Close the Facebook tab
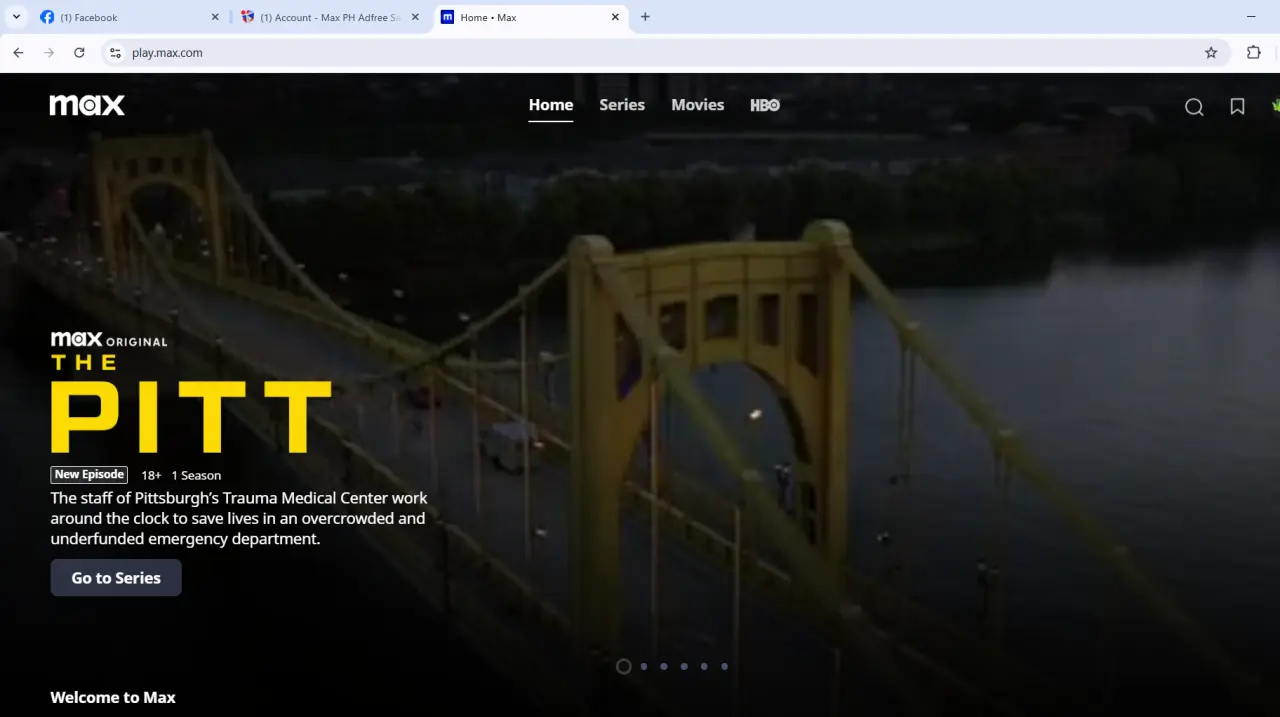The height and width of the screenshot is (717, 1280). click(x=215, y=17)
